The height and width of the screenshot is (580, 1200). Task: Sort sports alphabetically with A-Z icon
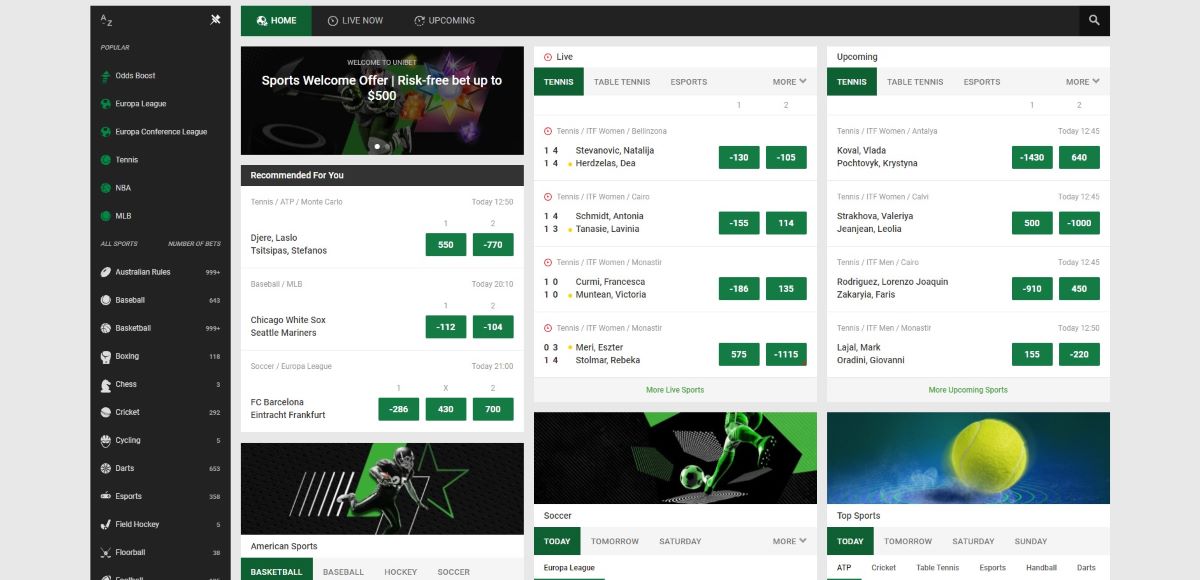[107, 20]
